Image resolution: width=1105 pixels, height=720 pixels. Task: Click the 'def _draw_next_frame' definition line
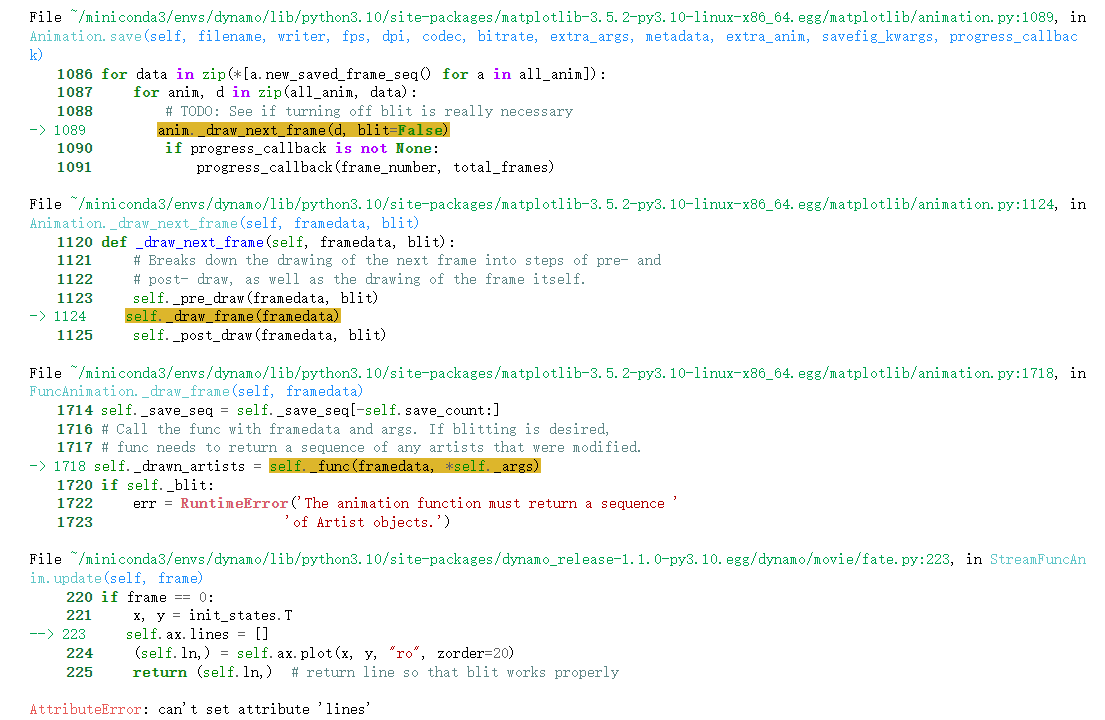279,242
